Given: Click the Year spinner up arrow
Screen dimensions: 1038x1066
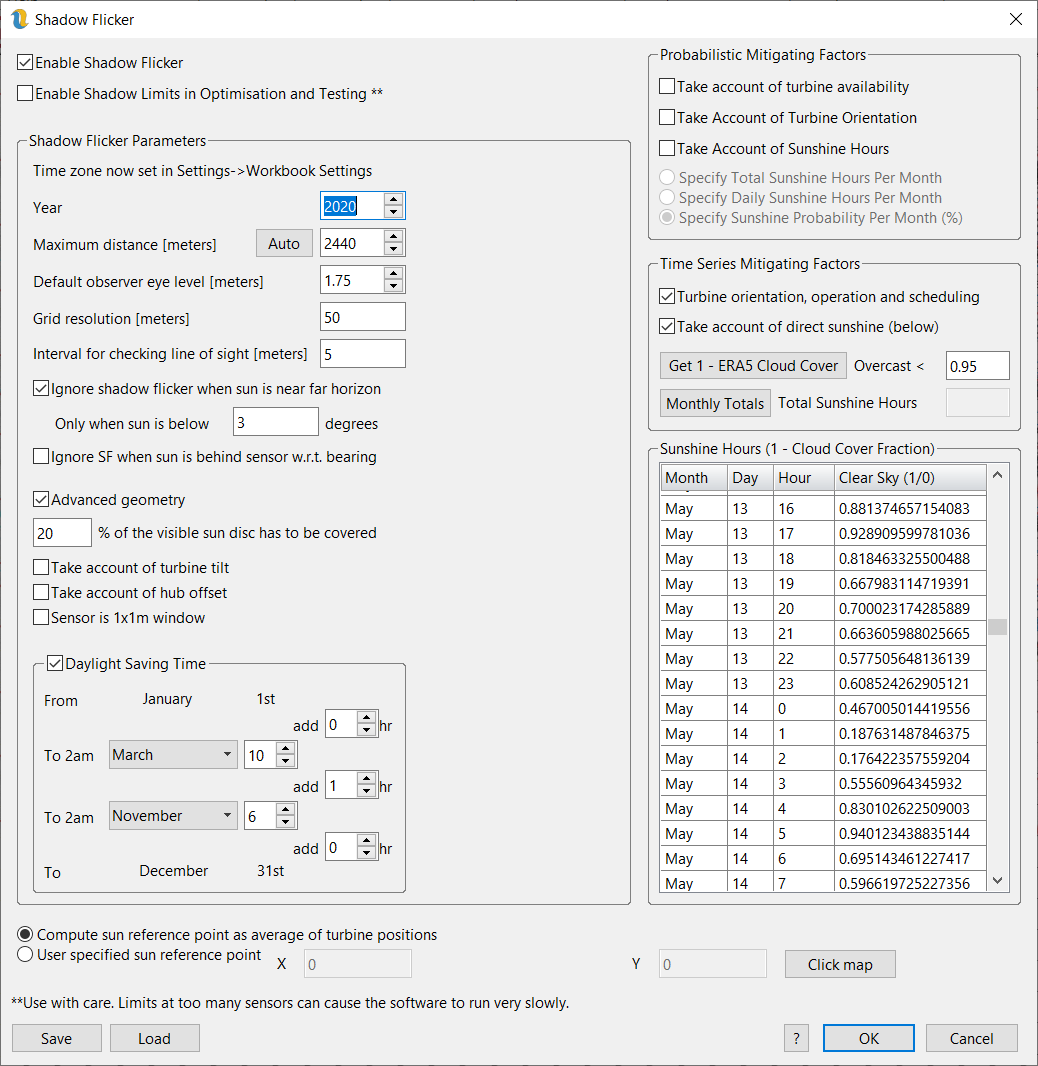Looking at the screenshot, I should [x=394, y=200].
